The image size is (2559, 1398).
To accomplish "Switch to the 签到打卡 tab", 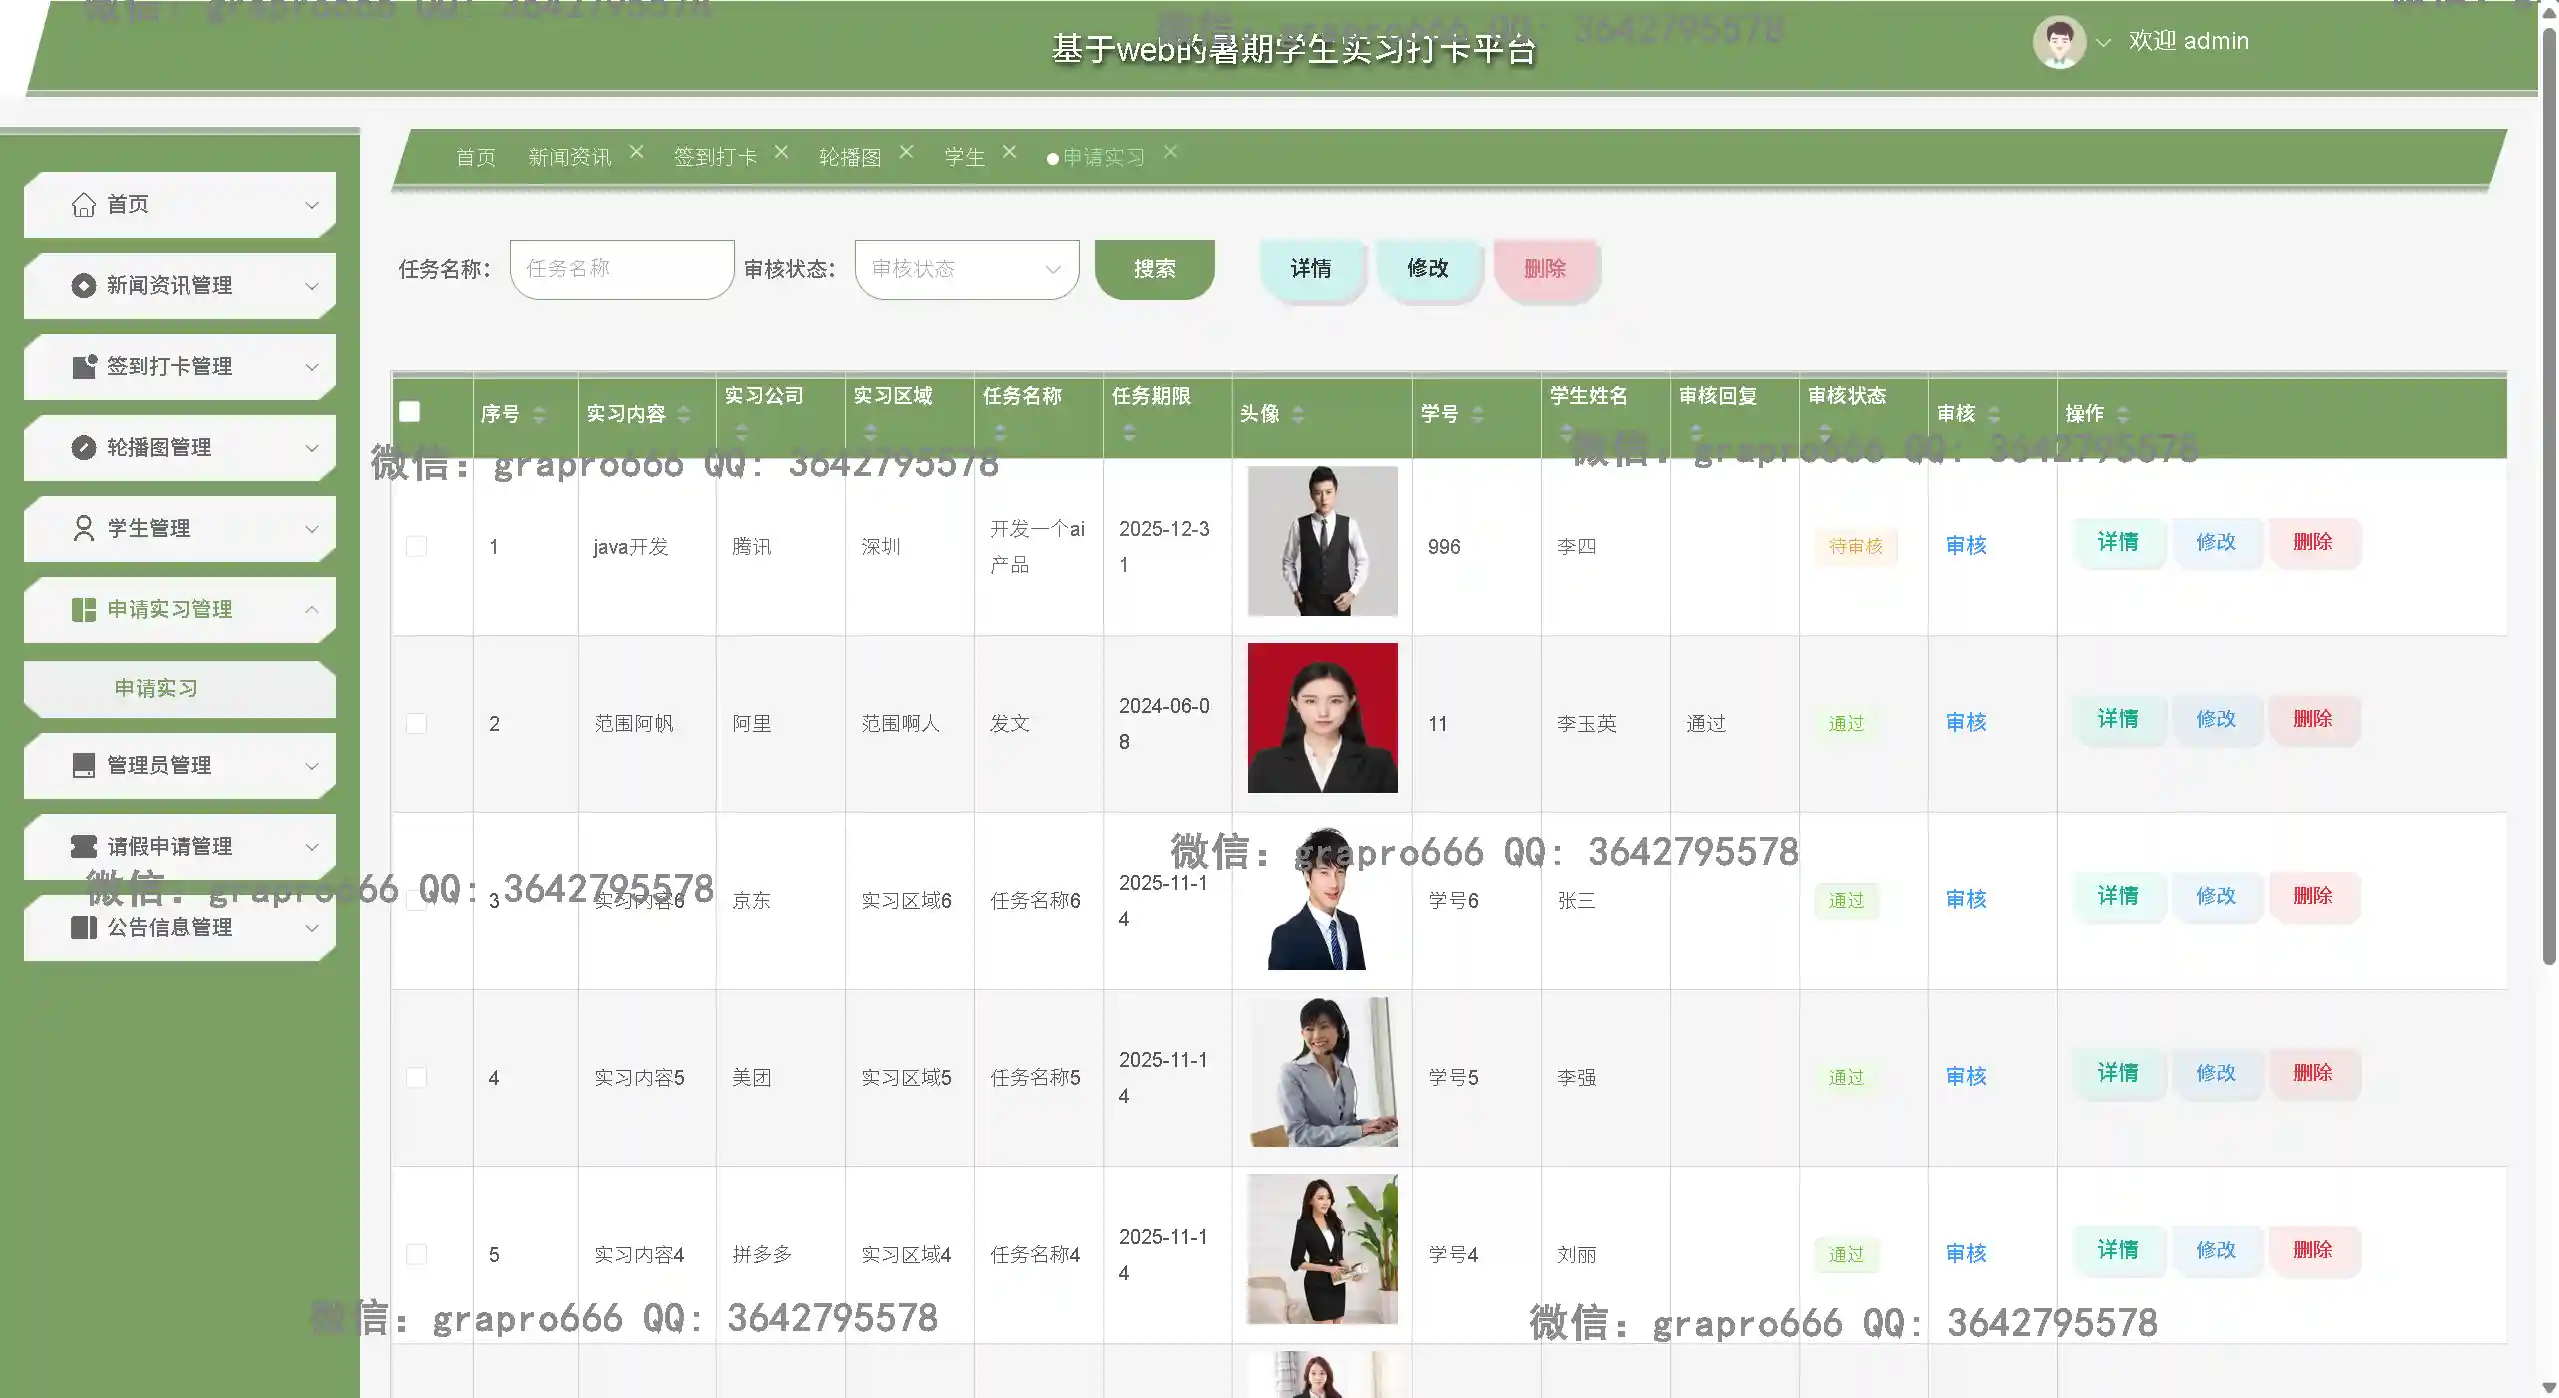I will point(714,157).
